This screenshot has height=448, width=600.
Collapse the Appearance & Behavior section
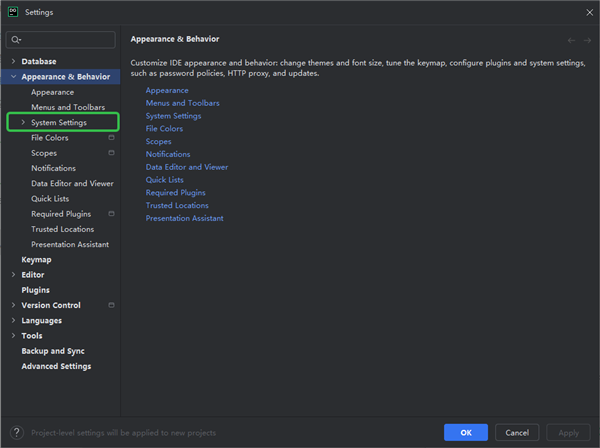(13, 77)
